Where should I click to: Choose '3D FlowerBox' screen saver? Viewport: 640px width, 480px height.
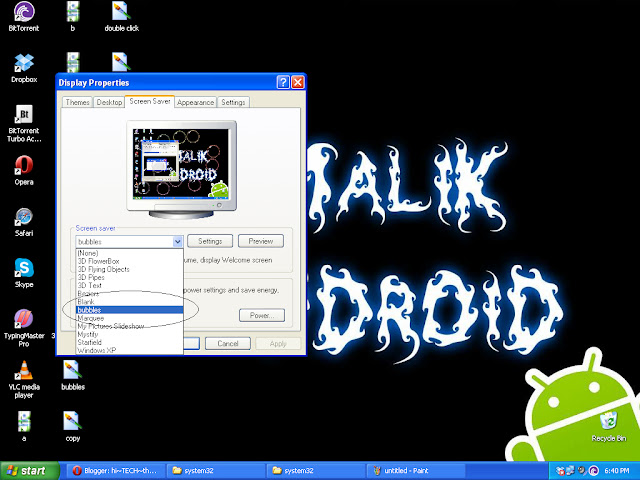pyautogui.click(x=129, y=261)
